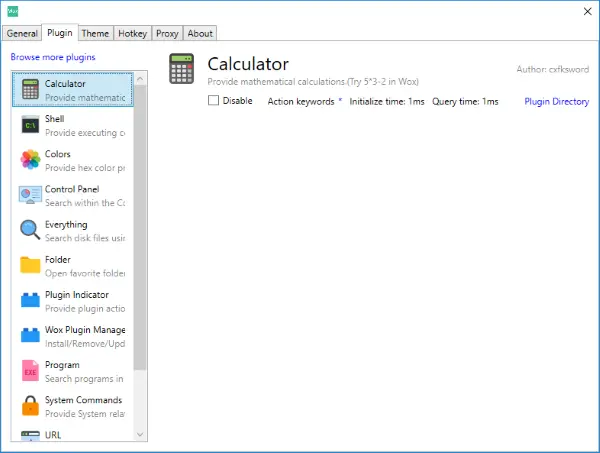The width and height of the screenshot is (600, 453).
Task: Click the large Calculator icon in details pane
Action: (x=182, y=69)
